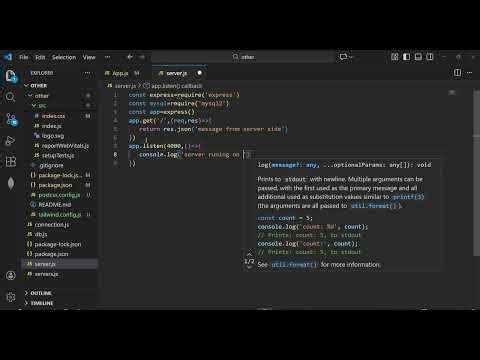Select highlighted server.js in tree

pyautogui.click(x=59, y=264)
